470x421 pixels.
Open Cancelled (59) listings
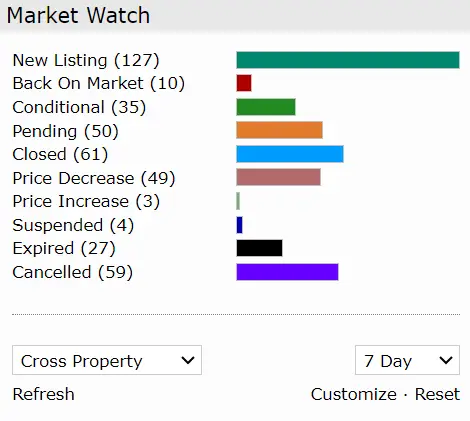coord(73,272)
